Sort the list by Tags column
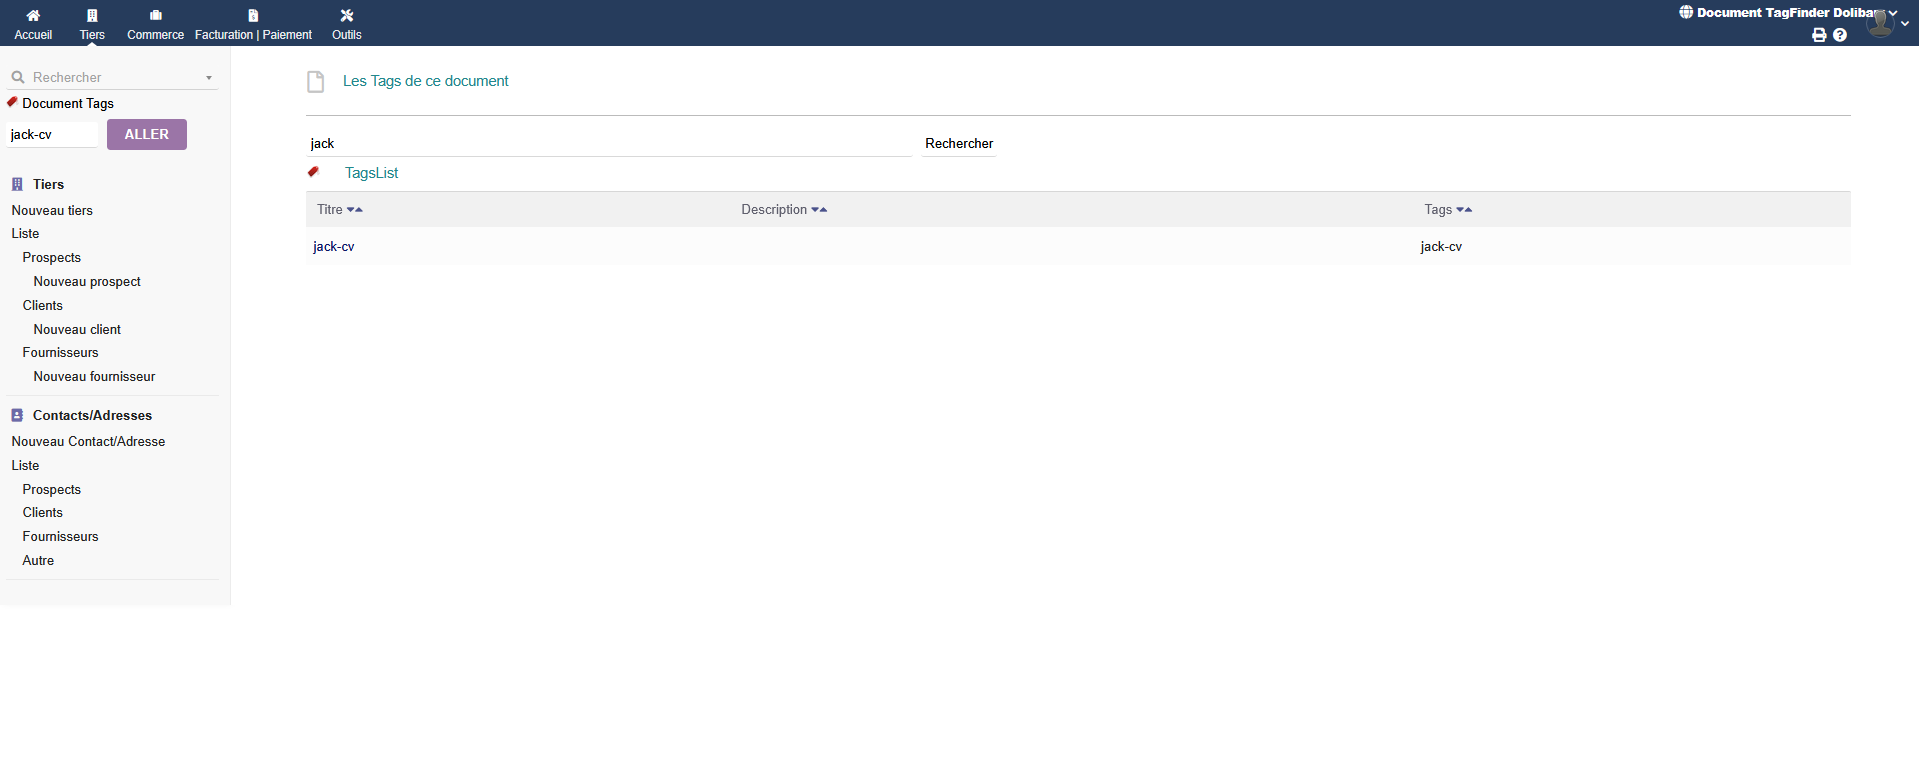The height and width of the screenshot is (775, 1919). pyautogui.click(x=1438, y=210)
